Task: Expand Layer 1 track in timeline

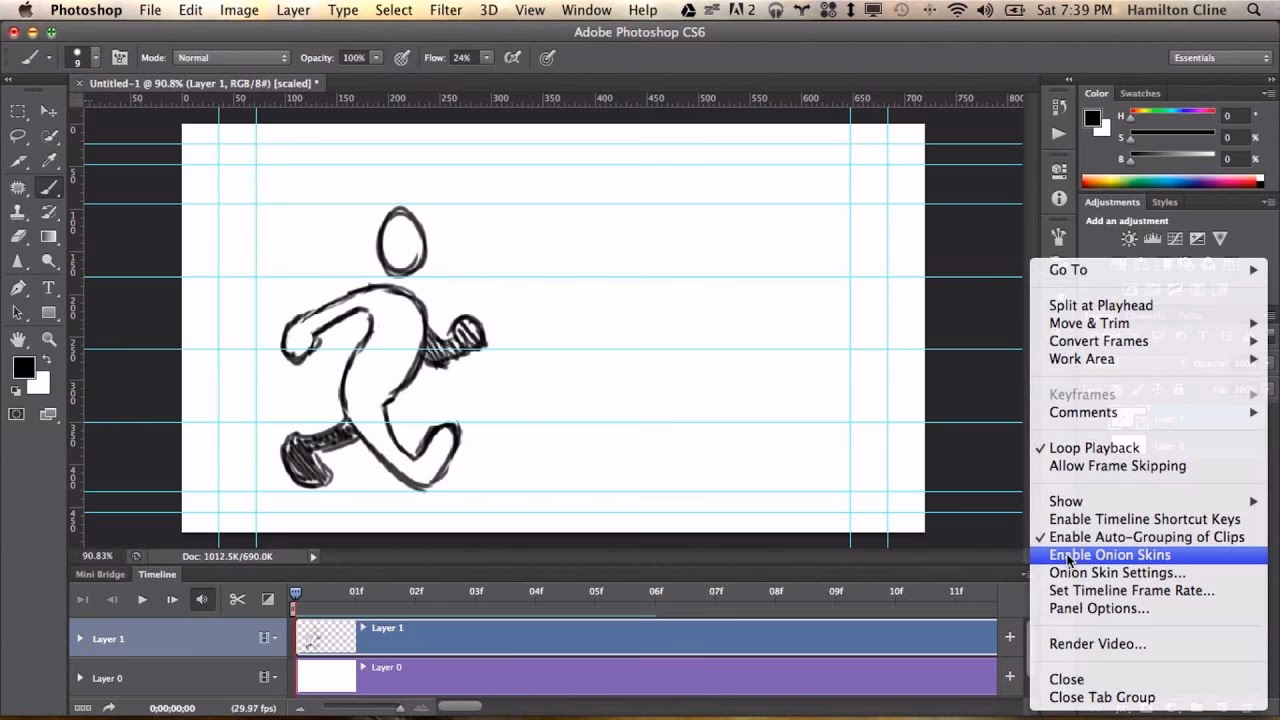Action: 80,638
